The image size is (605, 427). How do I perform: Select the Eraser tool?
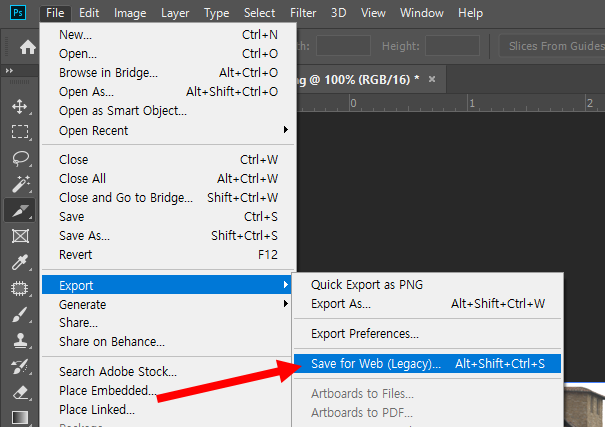pyautogui.click(x=20, y=393)
